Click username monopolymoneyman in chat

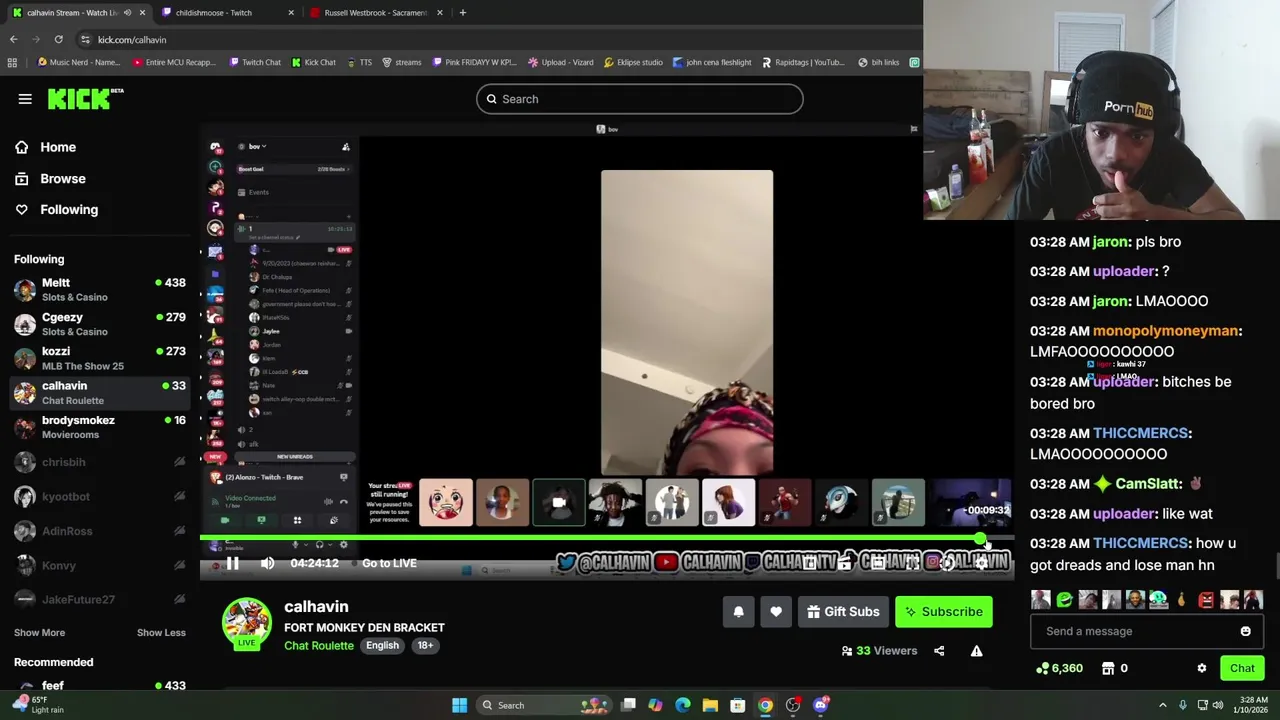[1165, 331]
